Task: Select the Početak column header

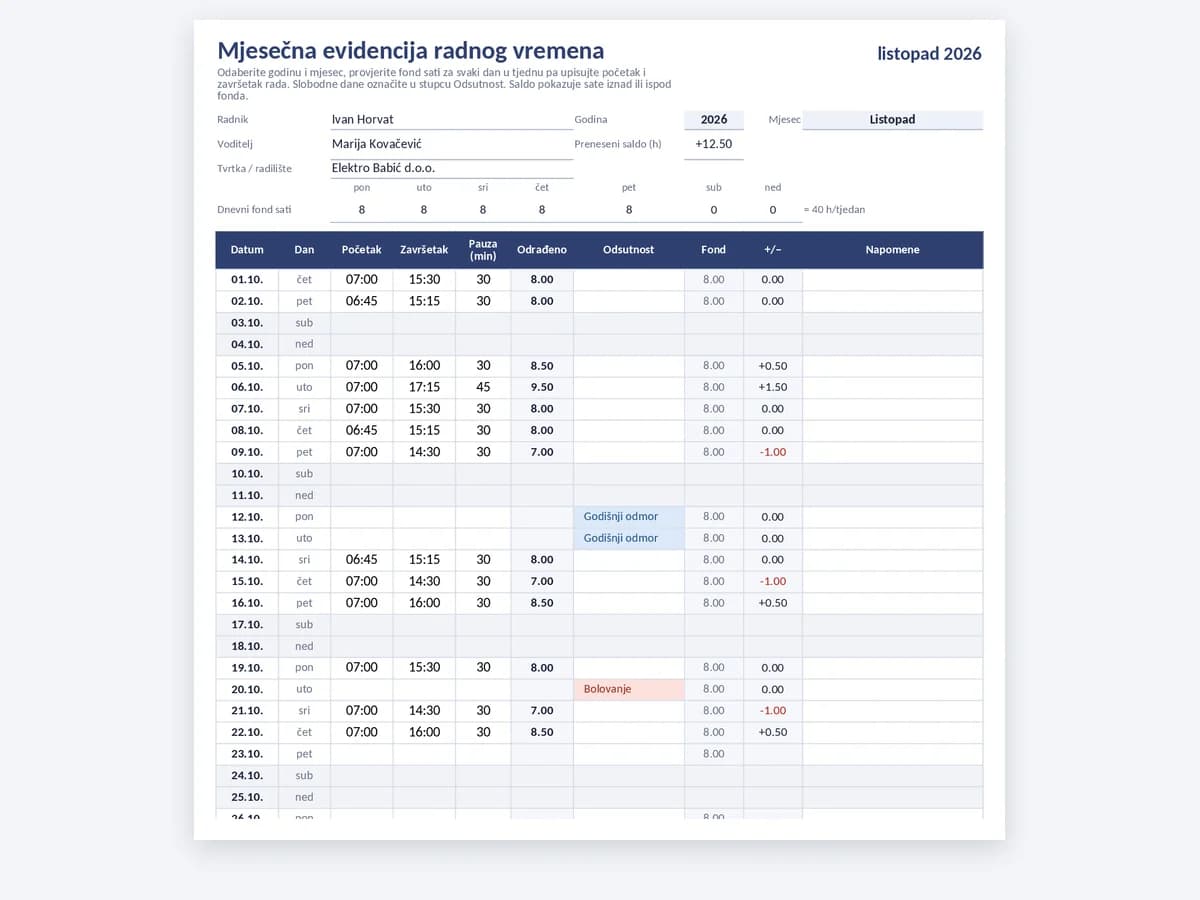Action: [x=361, y=250]
